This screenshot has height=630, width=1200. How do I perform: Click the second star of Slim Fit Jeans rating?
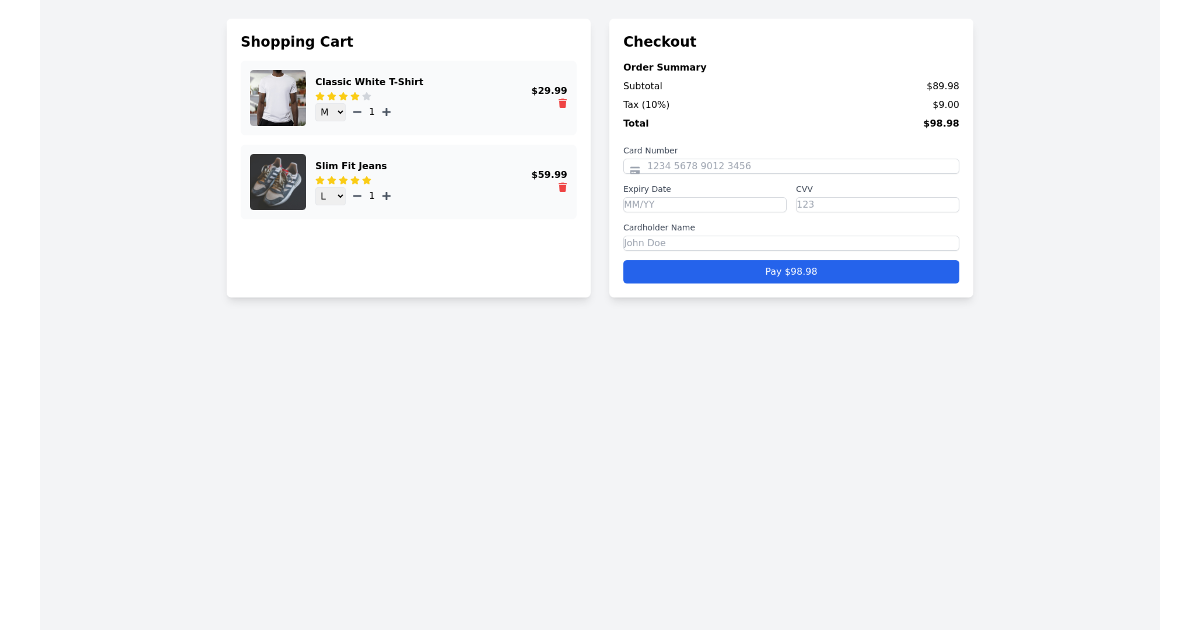331,180
